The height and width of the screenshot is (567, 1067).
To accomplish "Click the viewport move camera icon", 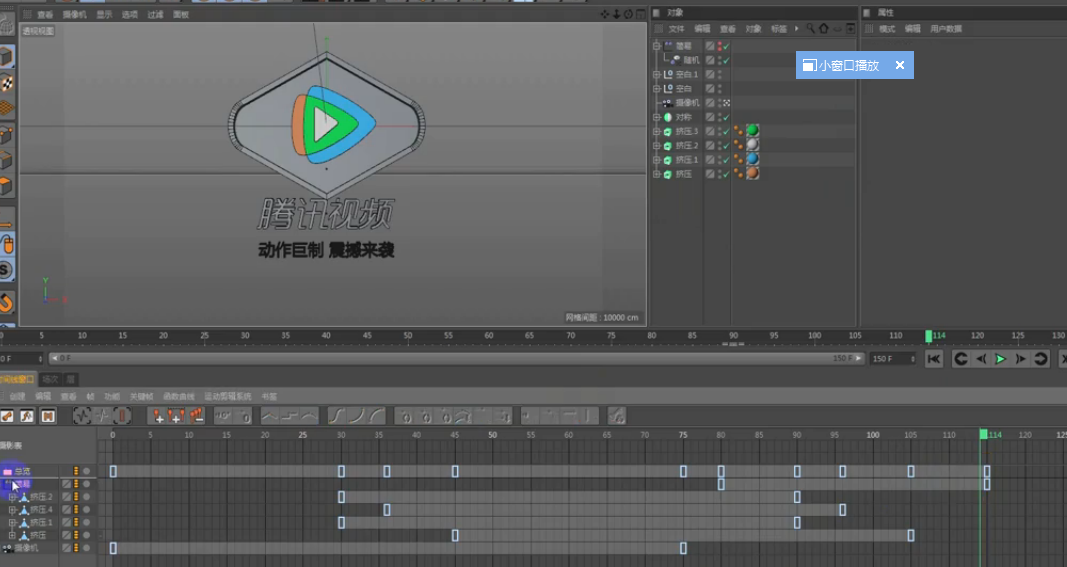I will tap(604, 14).
